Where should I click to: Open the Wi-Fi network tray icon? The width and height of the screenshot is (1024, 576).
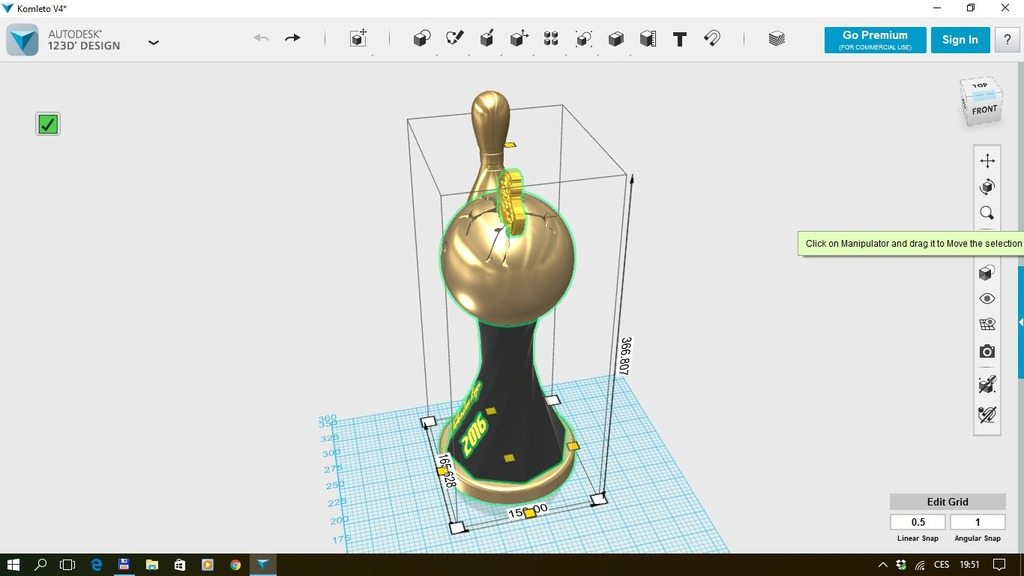(920, 565)
